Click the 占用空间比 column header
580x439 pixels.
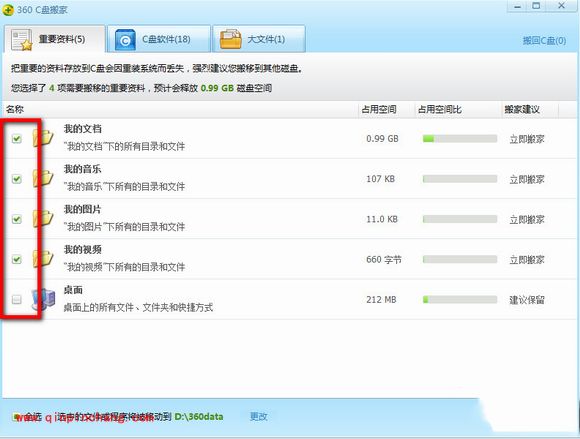[x=439, y=109]
